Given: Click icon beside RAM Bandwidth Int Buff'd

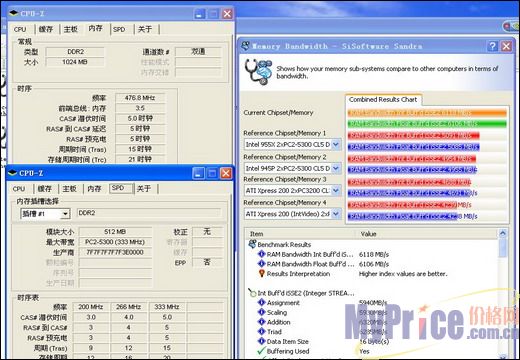Looking at the screenshot, I should pyautogui.click(x=262, y=254).
